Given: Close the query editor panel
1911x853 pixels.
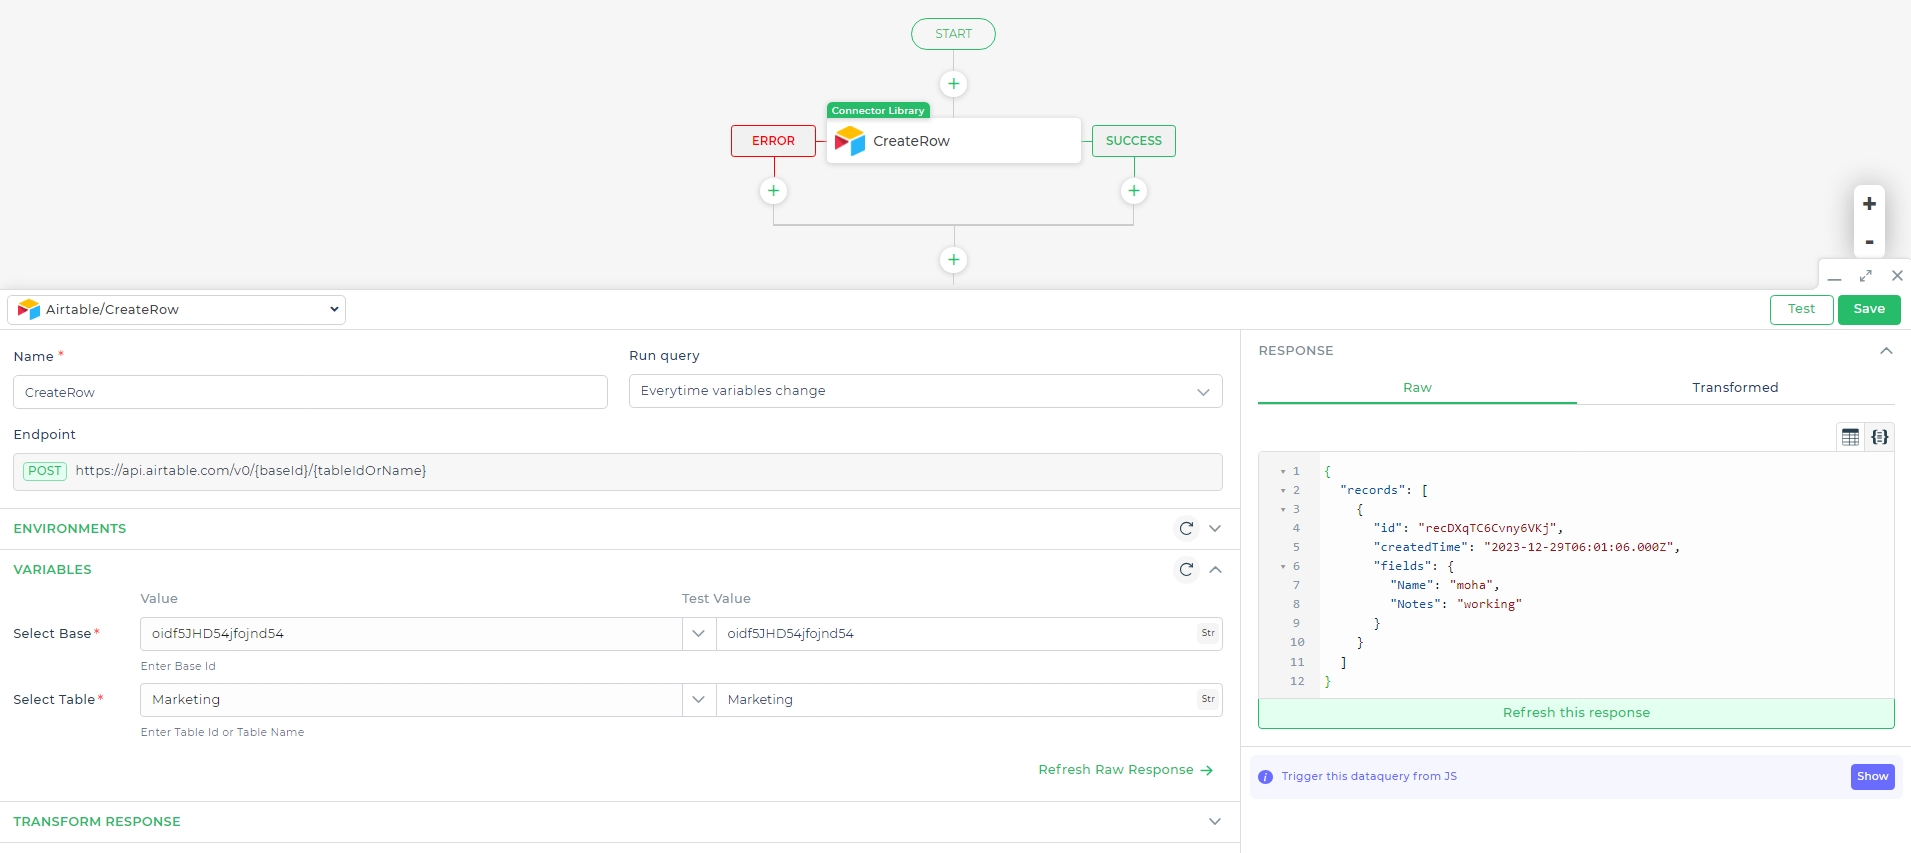Looking at the screenshot, I should [1897, 276].
